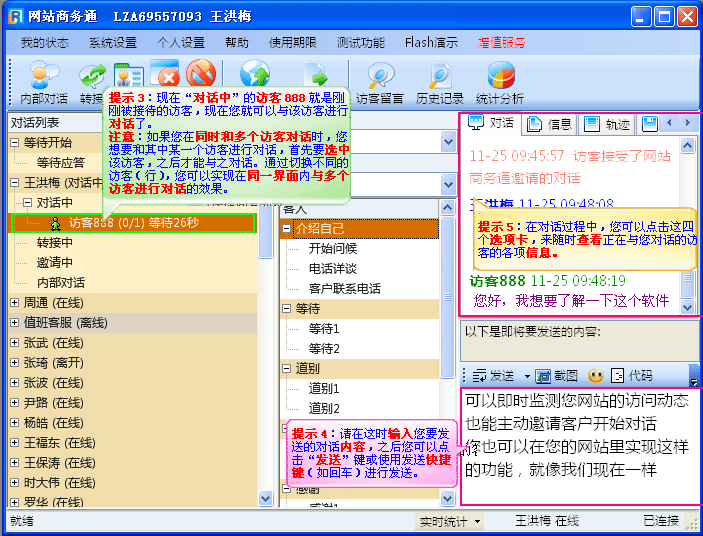The image size is (703, 536).
Task: Expand the 周通 (在线) tree node
Action: (x=15, y=302)
